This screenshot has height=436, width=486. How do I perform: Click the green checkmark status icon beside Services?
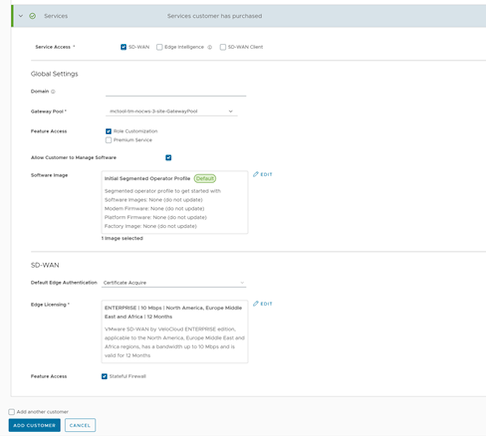pos(32,16)
